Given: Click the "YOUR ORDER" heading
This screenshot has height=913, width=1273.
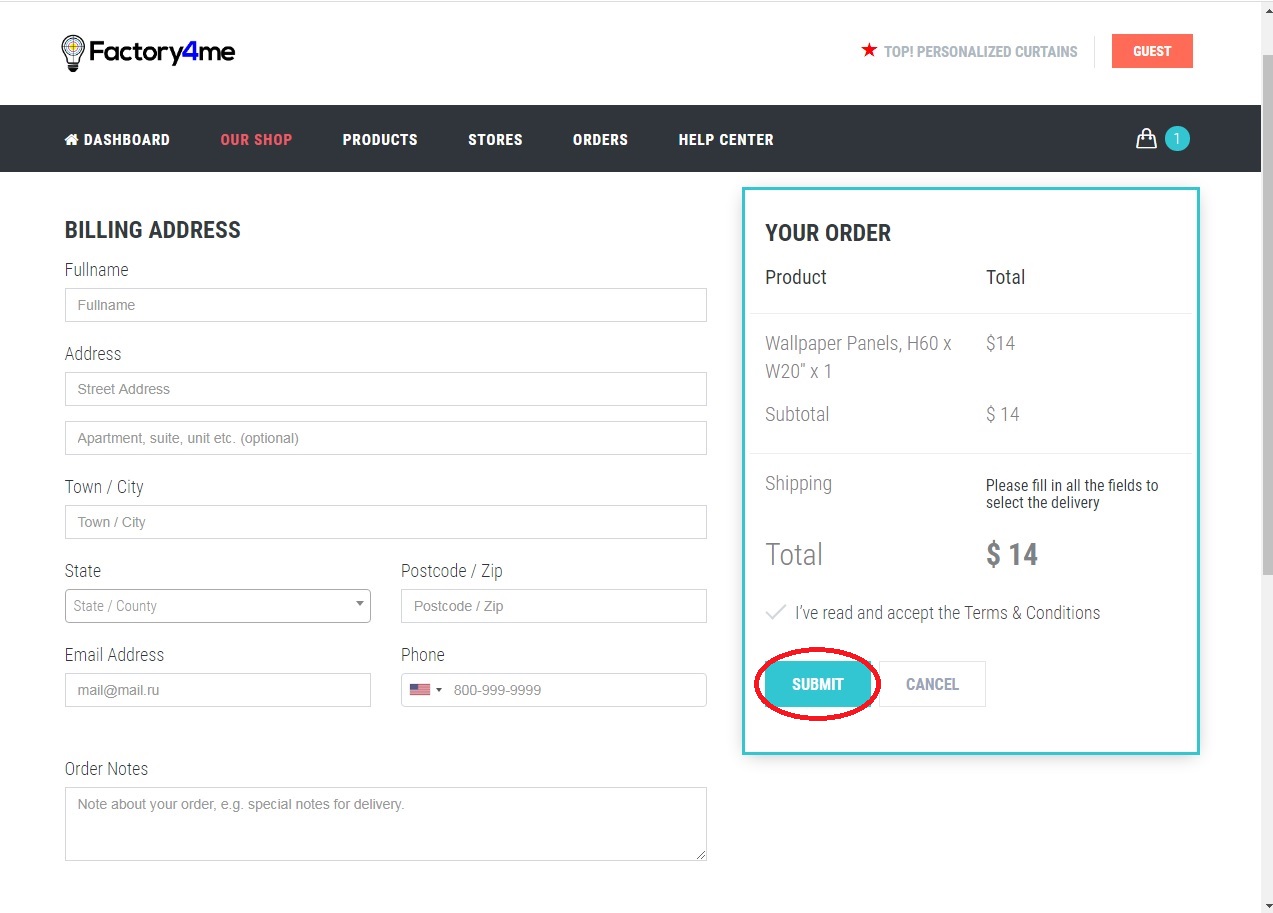Looking at the screenshot, I should coord(828,233).
